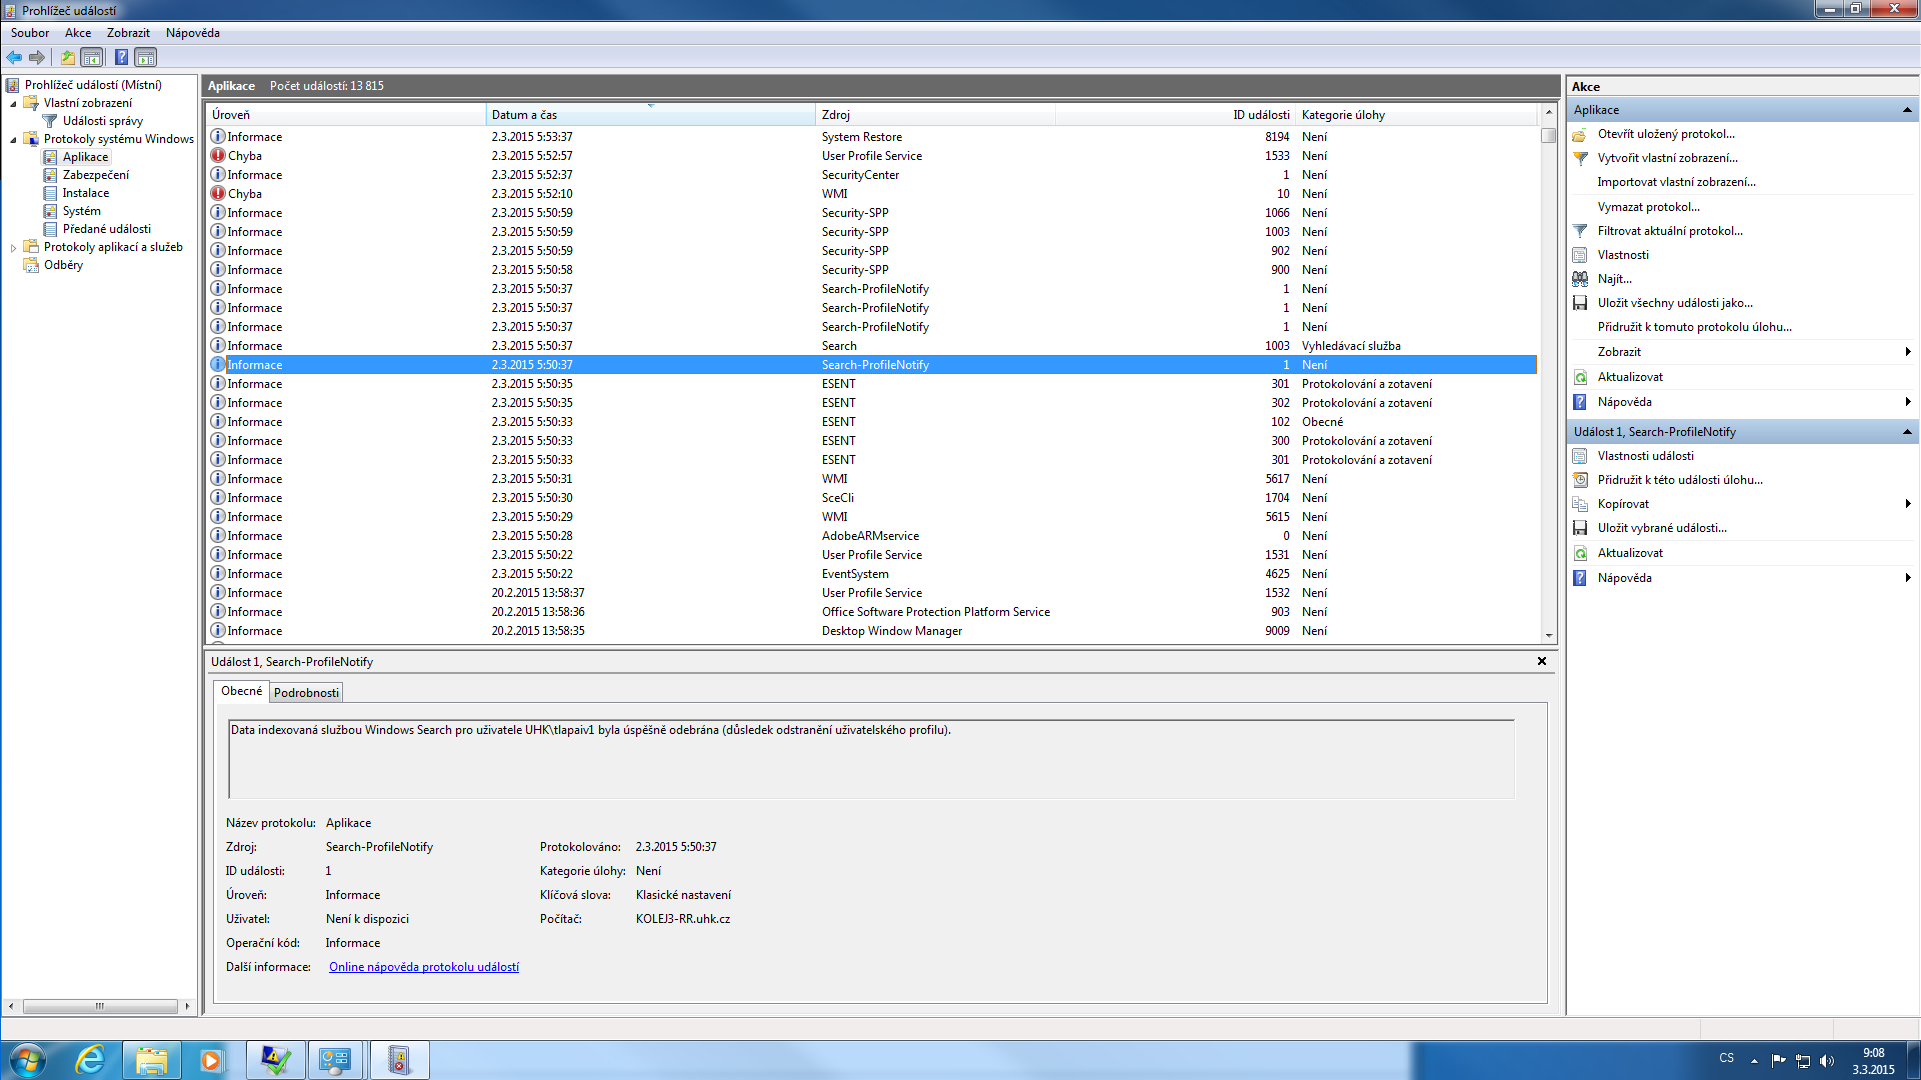The image size is (1921, 1080).
Task: Expand the Zobrazit submenu arrow
Action: click(1907, 352)
